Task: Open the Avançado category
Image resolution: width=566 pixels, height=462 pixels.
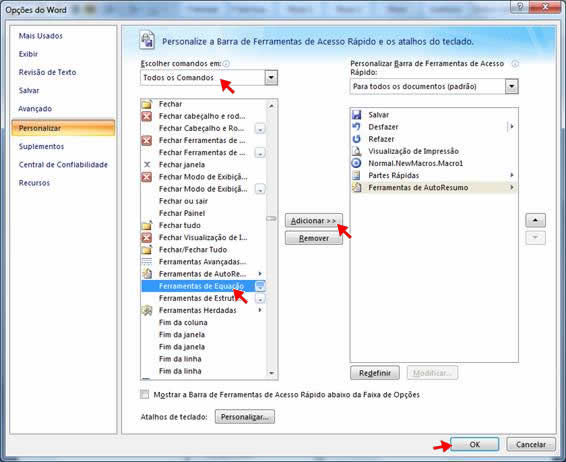Action: 35,109
